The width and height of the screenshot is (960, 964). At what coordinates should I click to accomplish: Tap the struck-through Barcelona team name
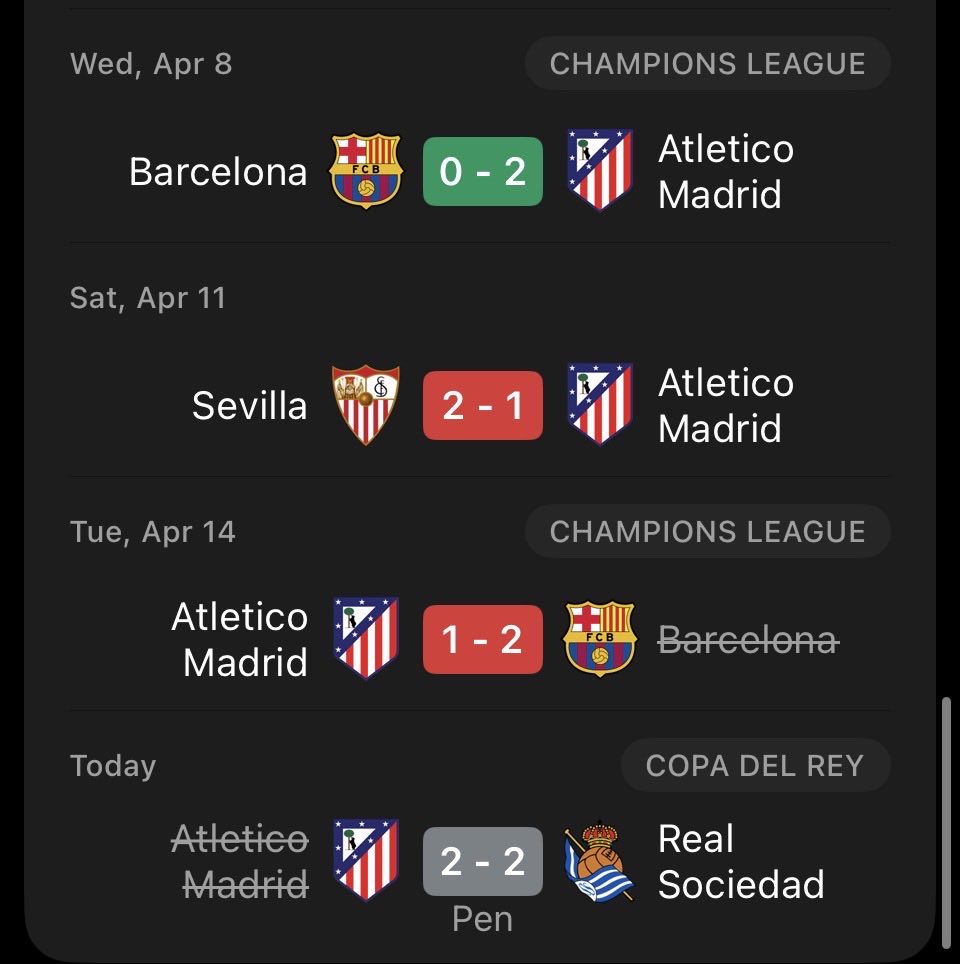coord(748,640)
